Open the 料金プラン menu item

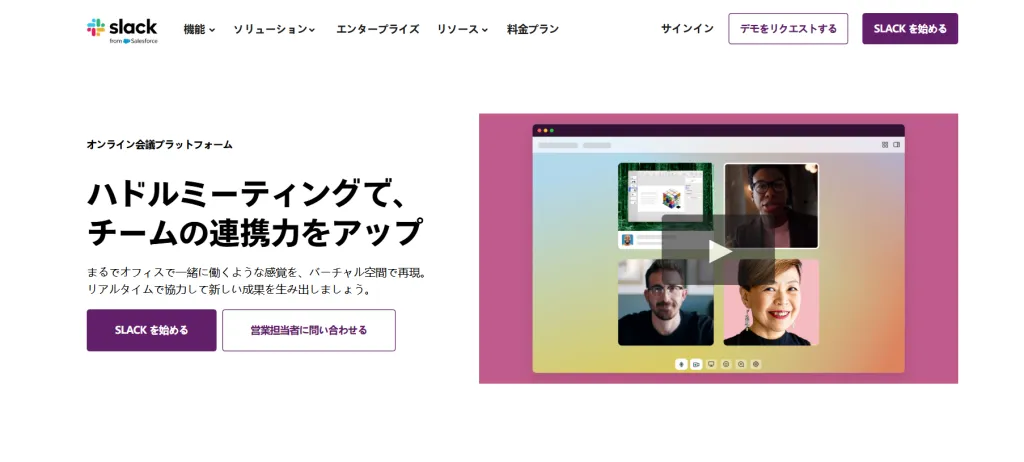[x=533, y=29]
